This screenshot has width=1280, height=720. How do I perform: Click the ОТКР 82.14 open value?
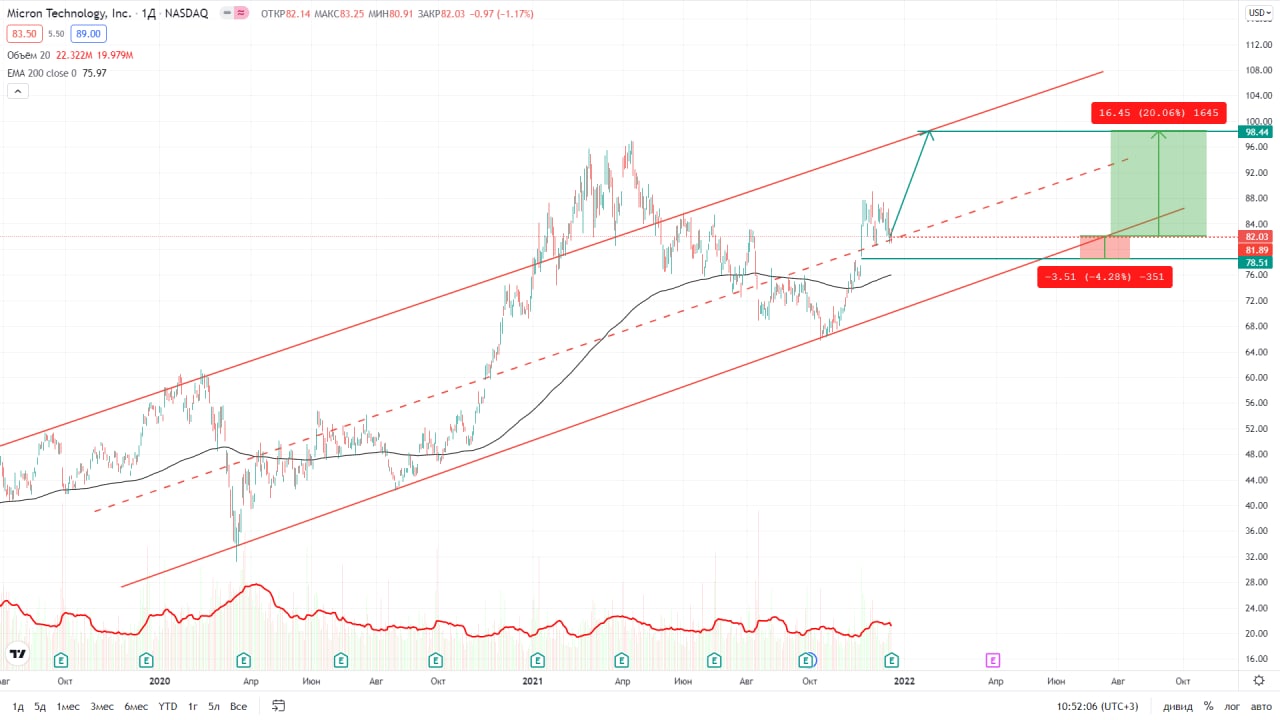285,14
